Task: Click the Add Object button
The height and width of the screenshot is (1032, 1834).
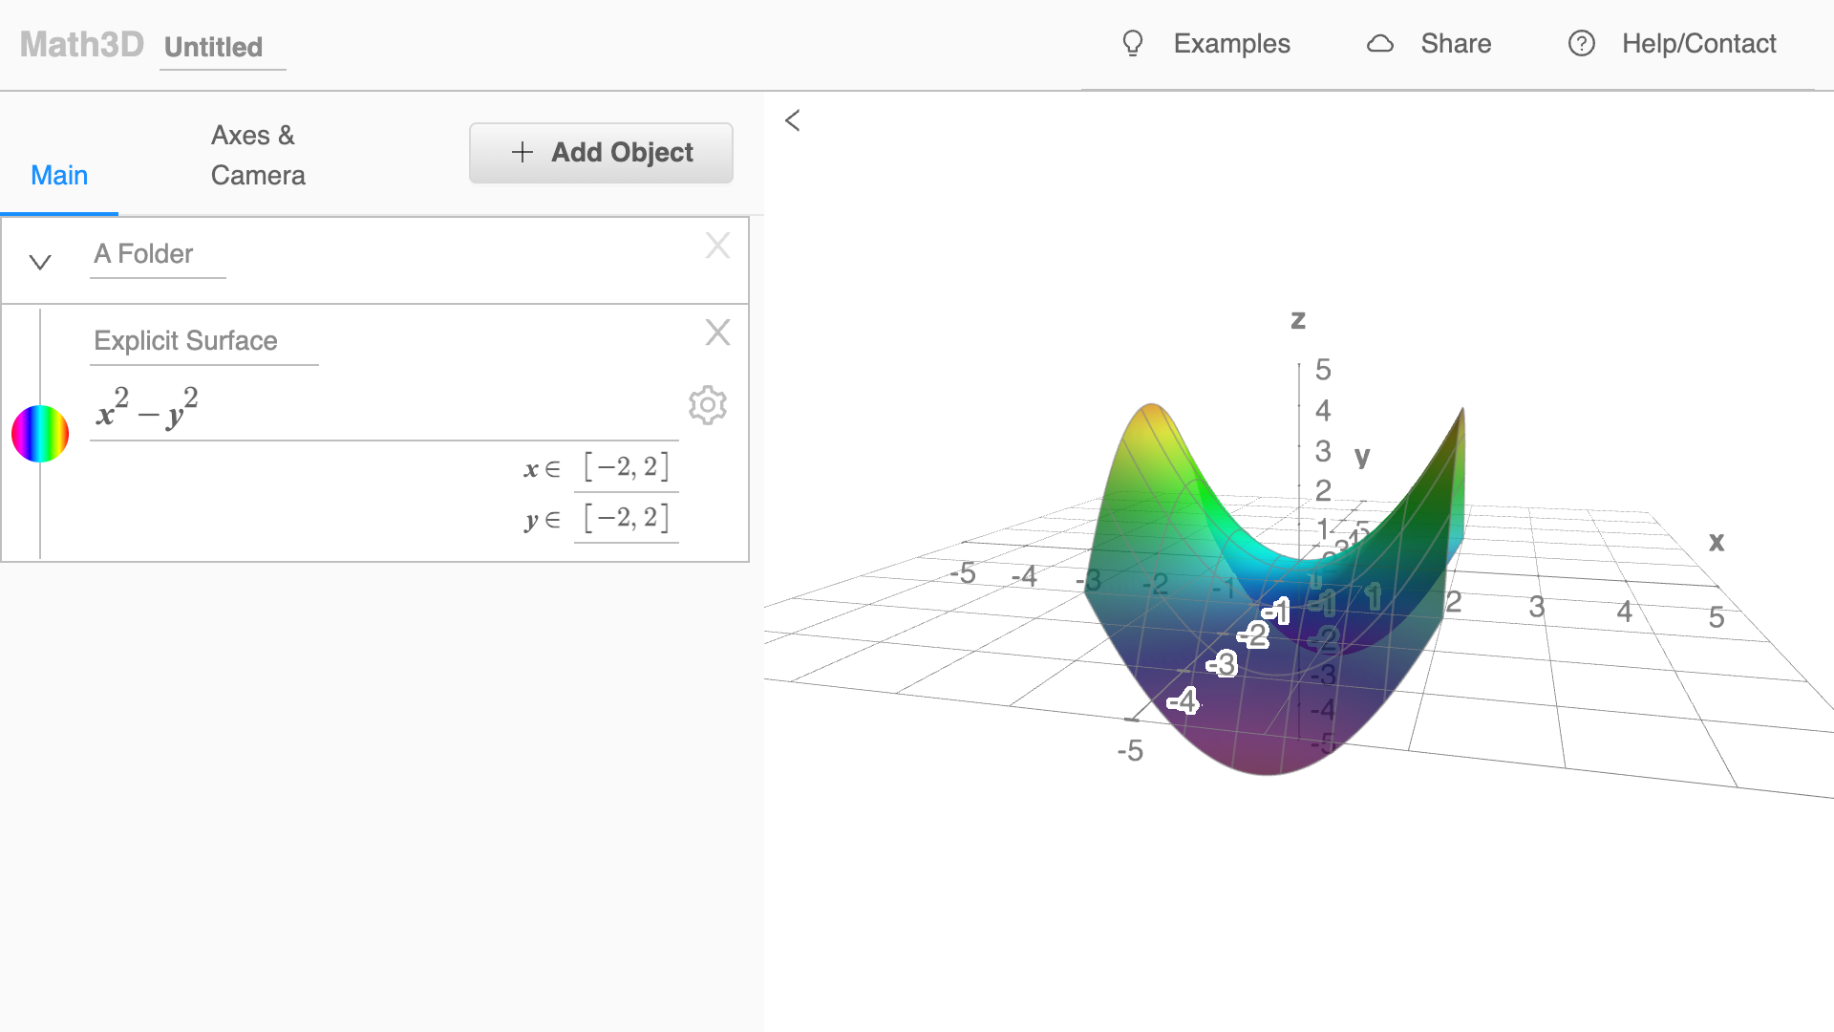Action: pos(601,153)
